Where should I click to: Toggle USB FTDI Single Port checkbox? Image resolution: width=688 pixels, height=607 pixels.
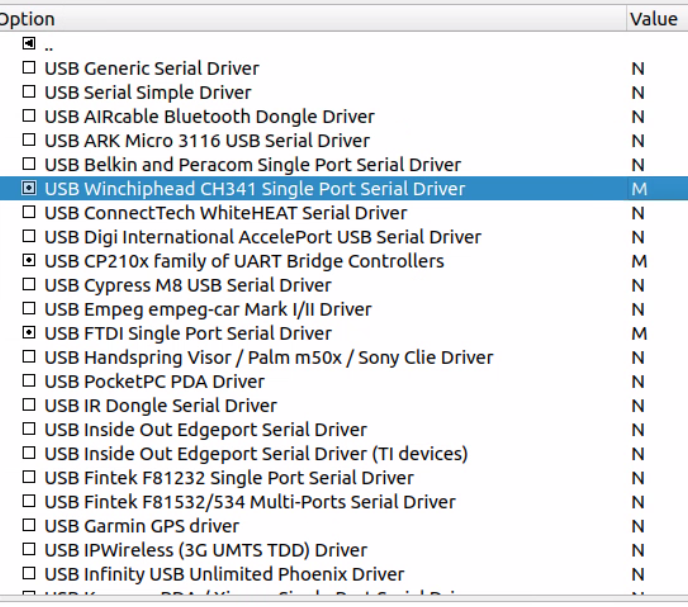(x=29, y=333)
